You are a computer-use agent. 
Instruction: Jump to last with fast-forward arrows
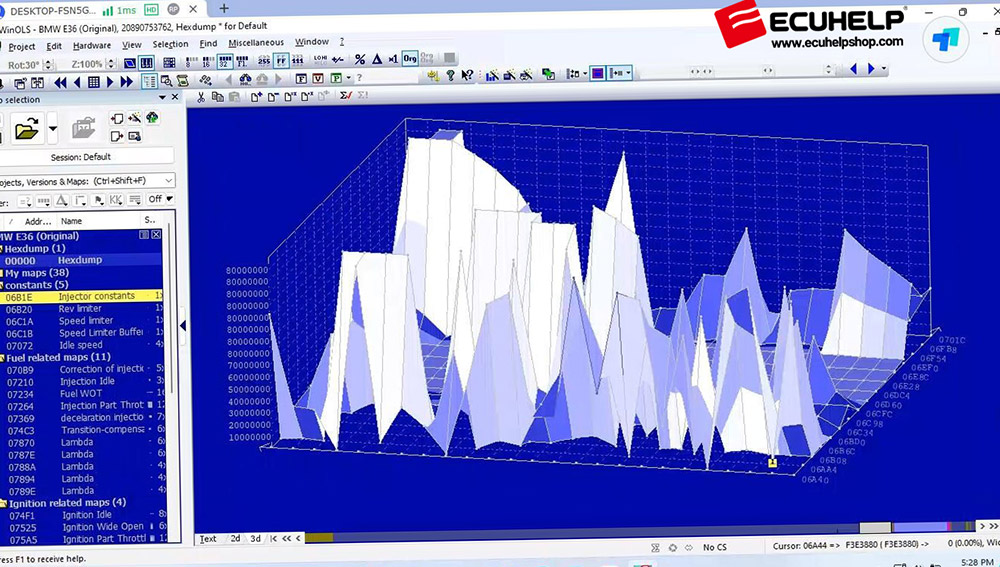coord(126,82)
